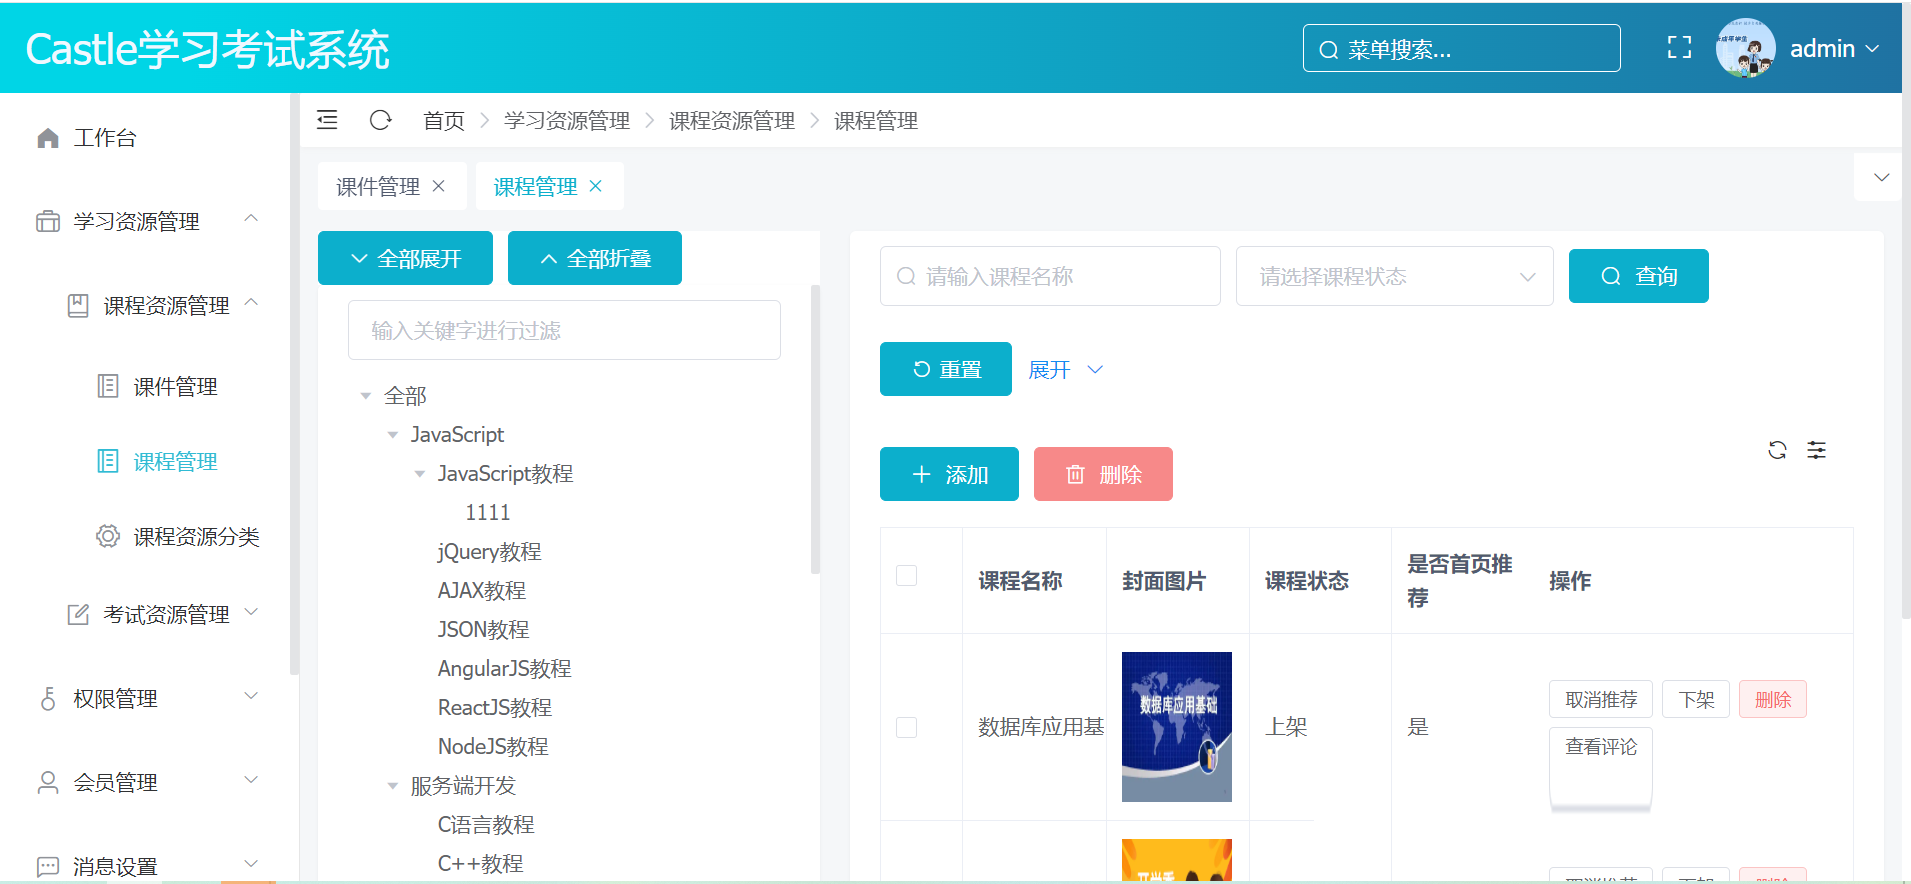Click the sidebar collapse menu icon
The image size is (1911, 884).
[x=327, y=121]
